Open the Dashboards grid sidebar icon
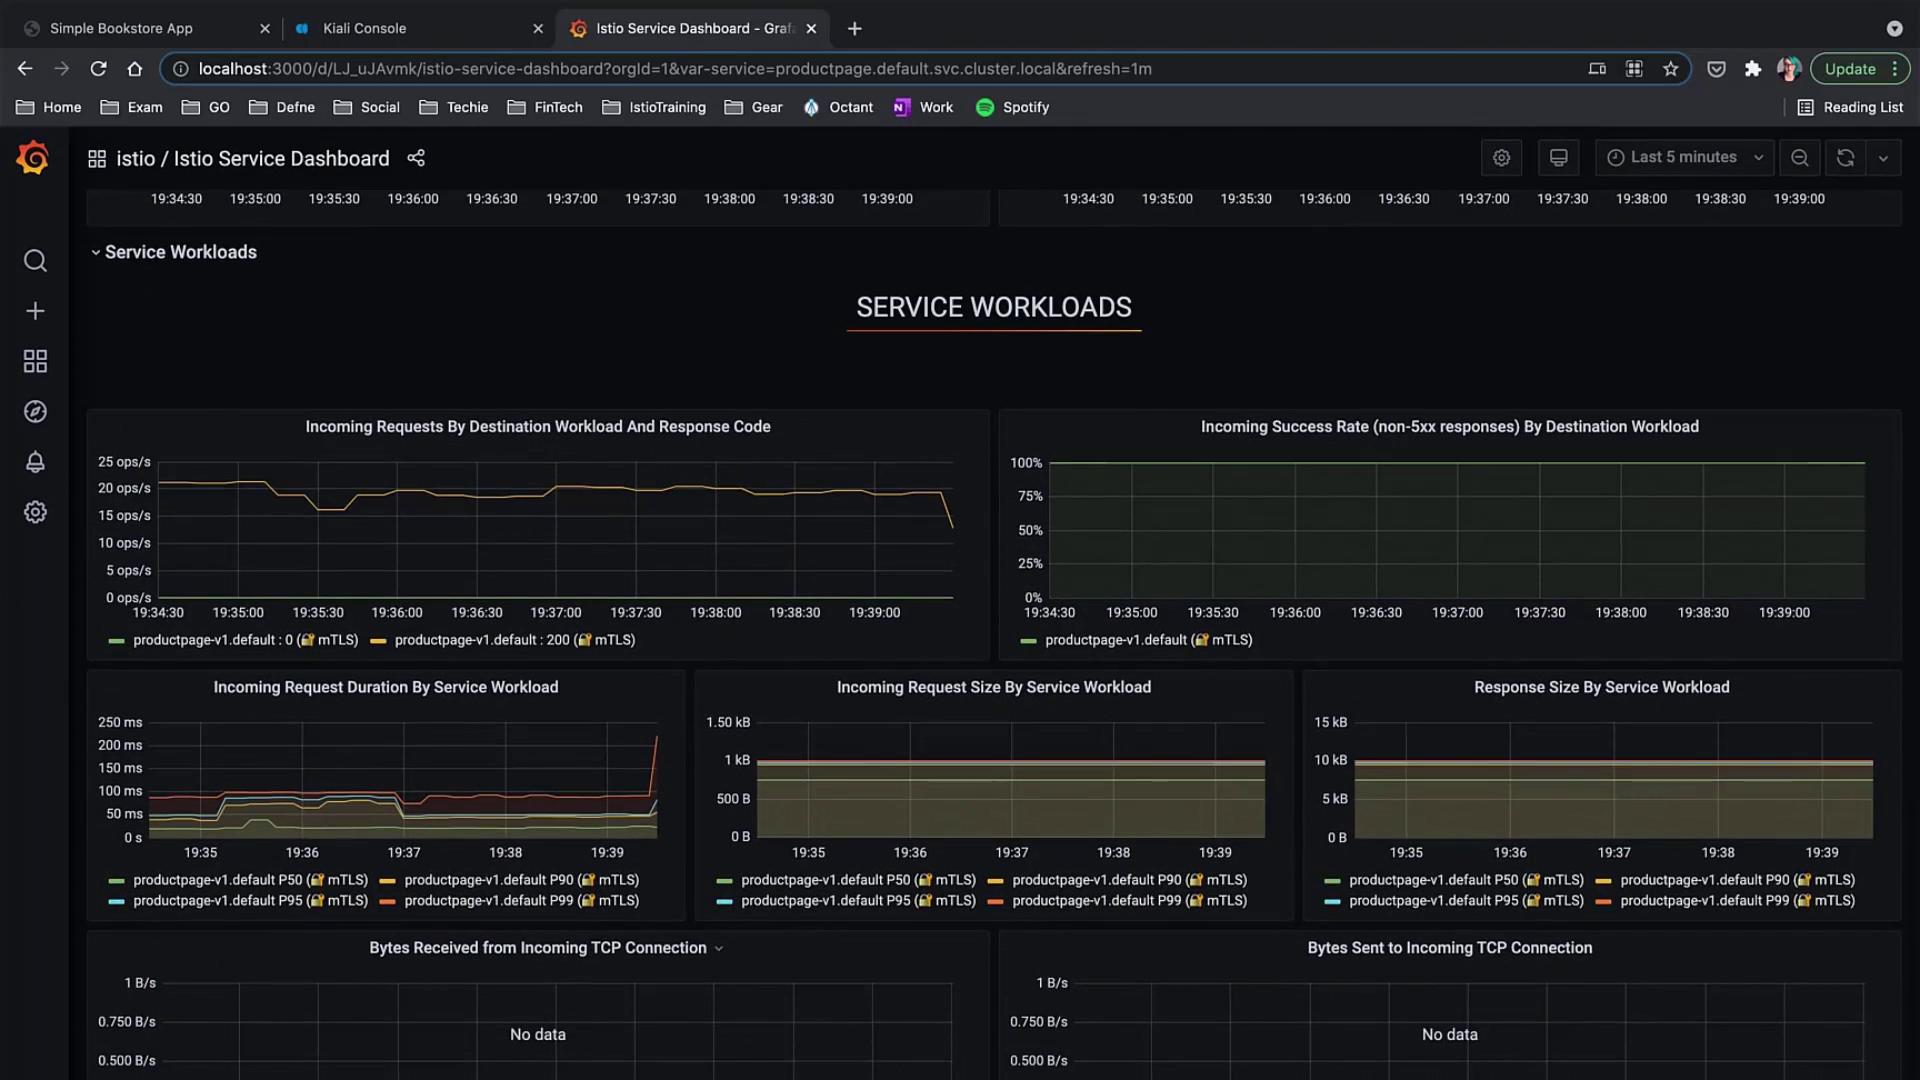 (x=35, y=361)
